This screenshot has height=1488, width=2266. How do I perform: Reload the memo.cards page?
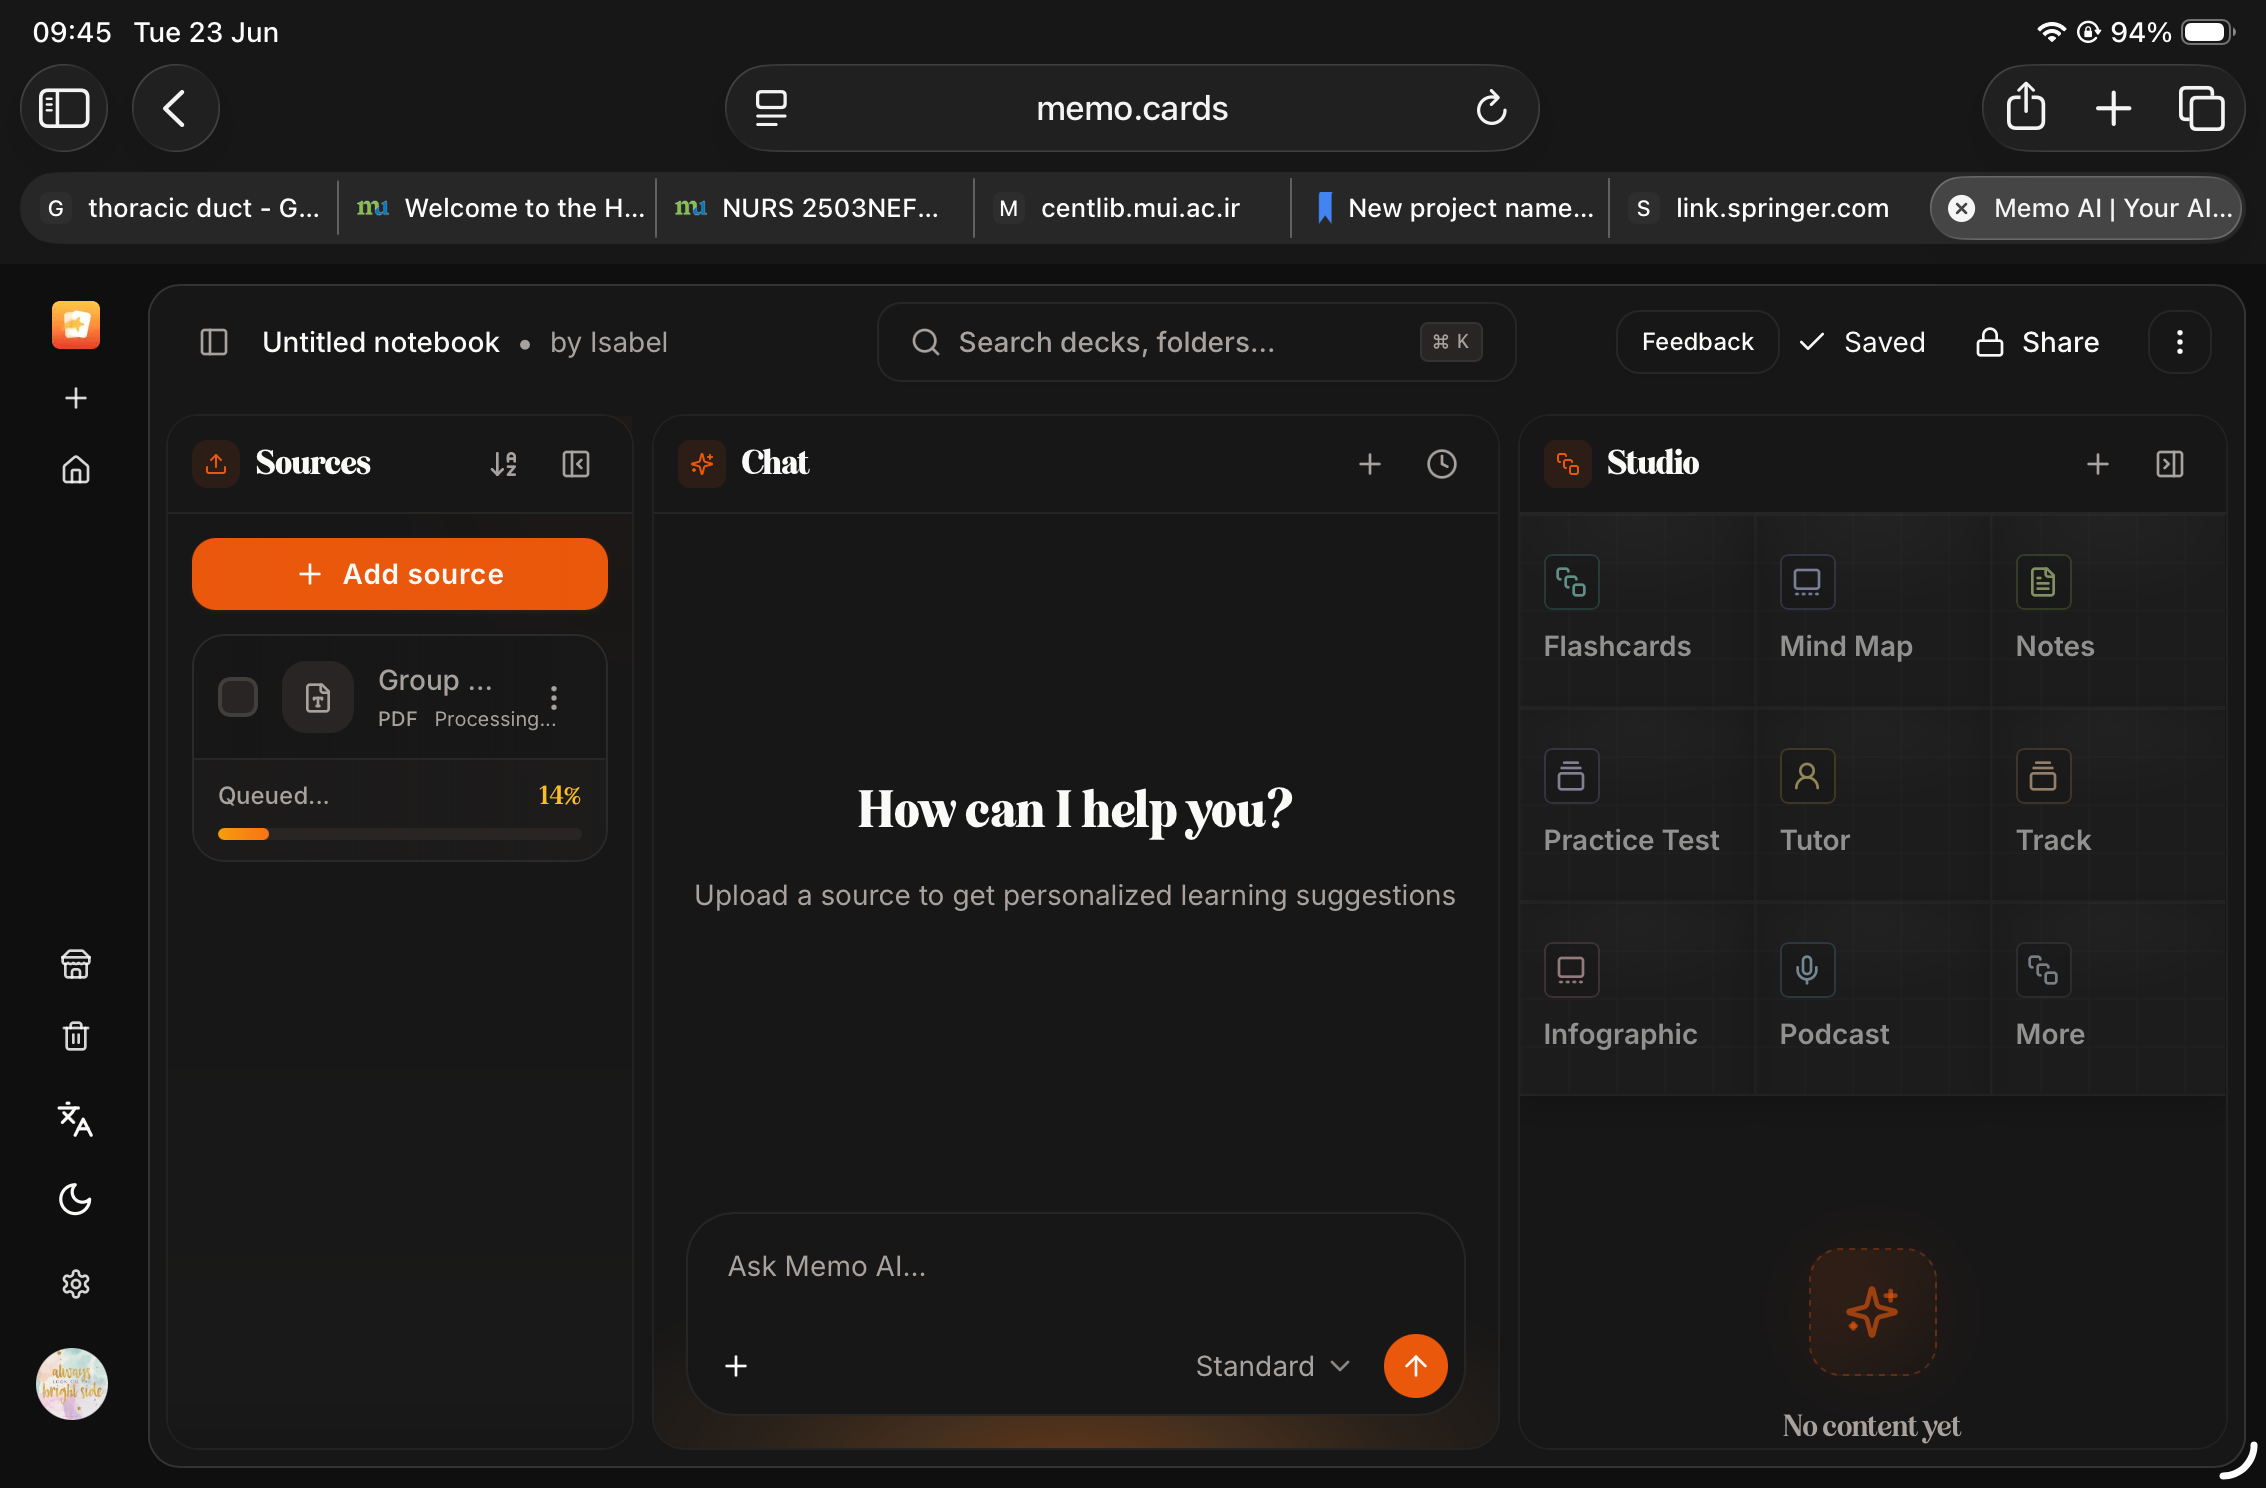(1491, 108)
